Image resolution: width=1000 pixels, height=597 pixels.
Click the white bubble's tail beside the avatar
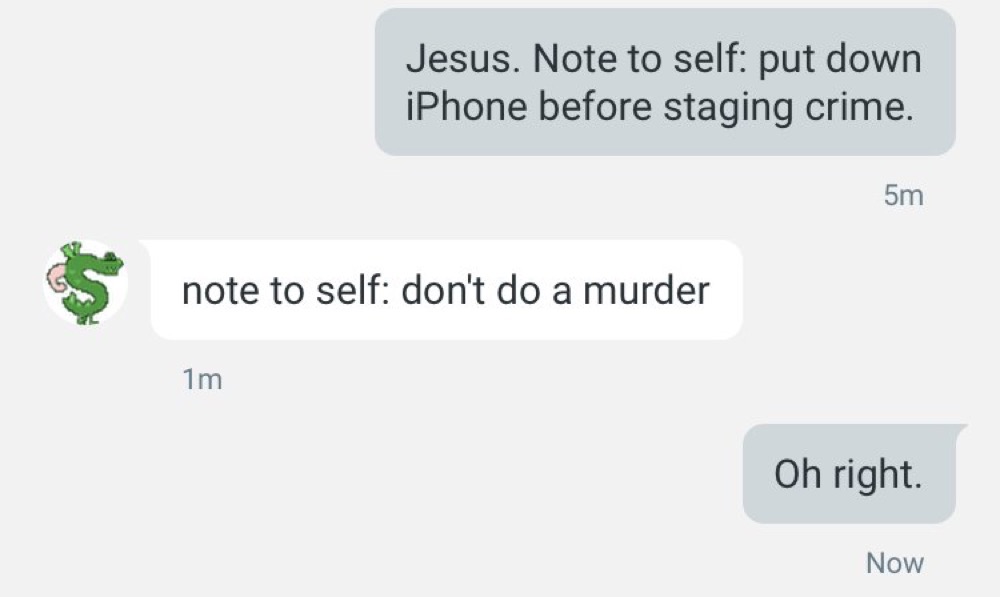[x=146, y=245]
